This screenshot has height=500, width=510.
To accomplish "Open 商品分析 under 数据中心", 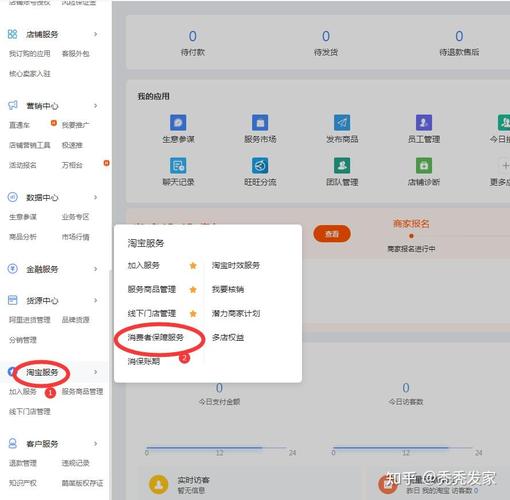I will tap(23, 237).
